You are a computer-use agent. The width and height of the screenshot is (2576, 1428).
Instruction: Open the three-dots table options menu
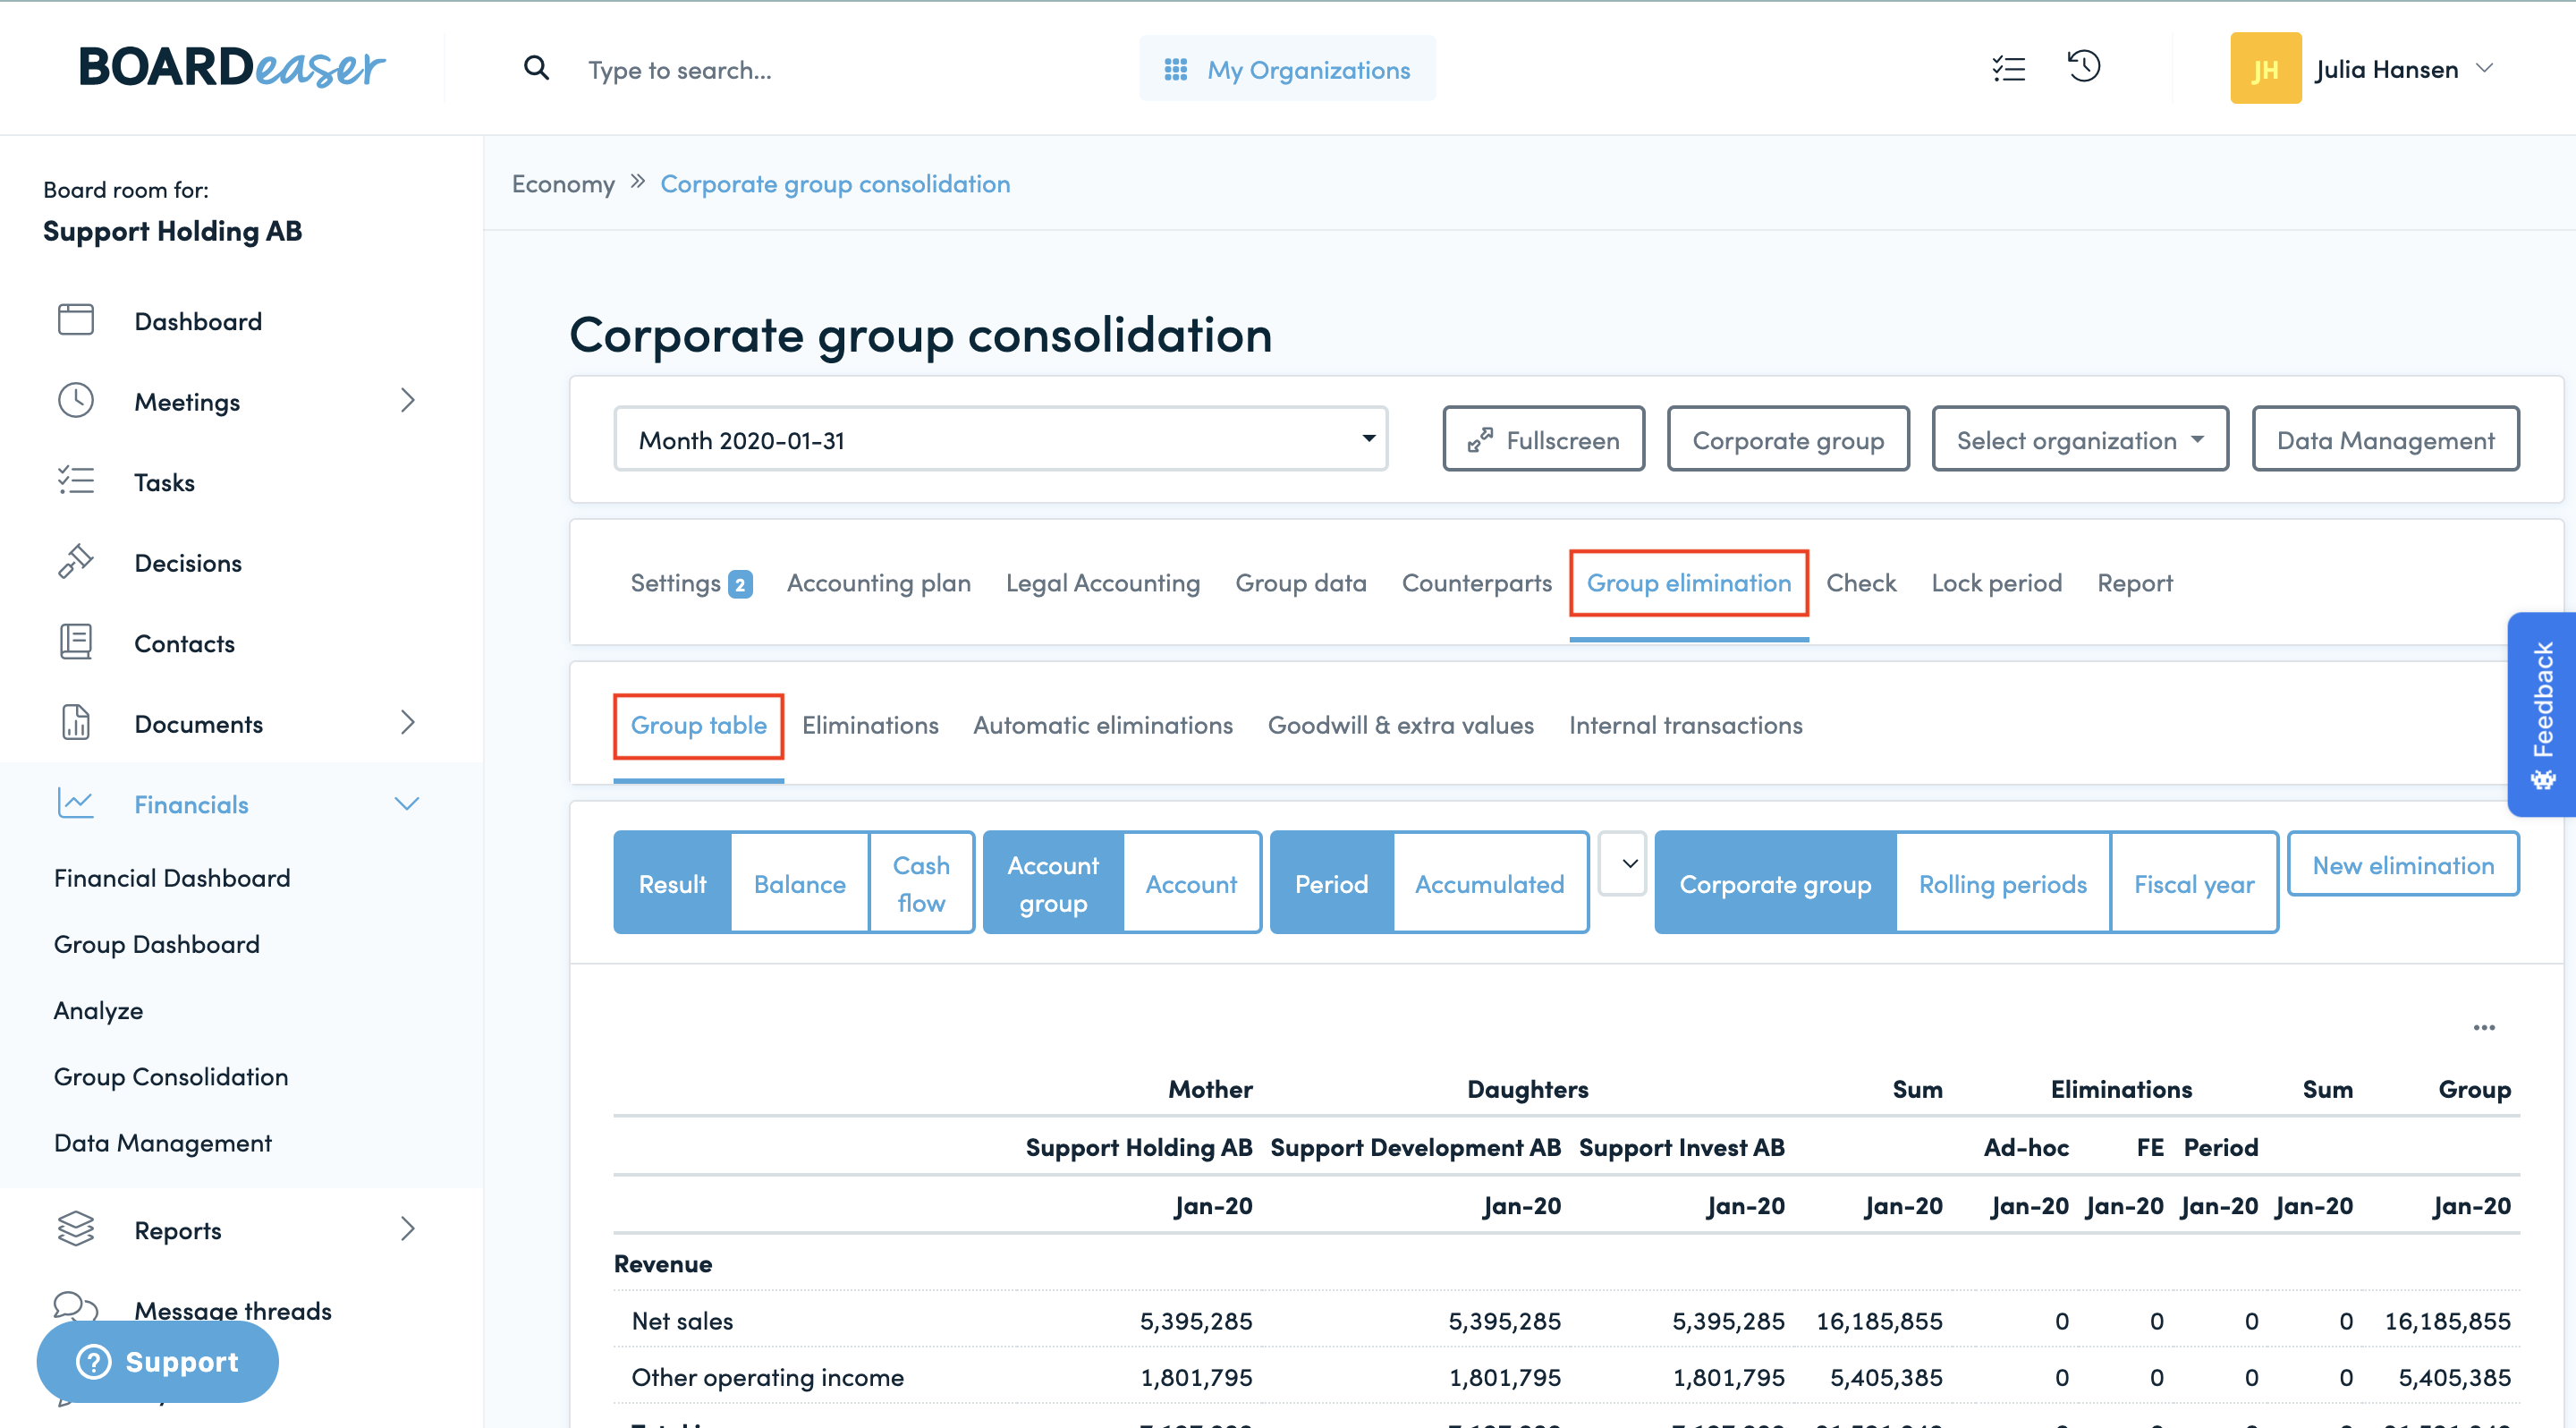pos(2483,1027)
